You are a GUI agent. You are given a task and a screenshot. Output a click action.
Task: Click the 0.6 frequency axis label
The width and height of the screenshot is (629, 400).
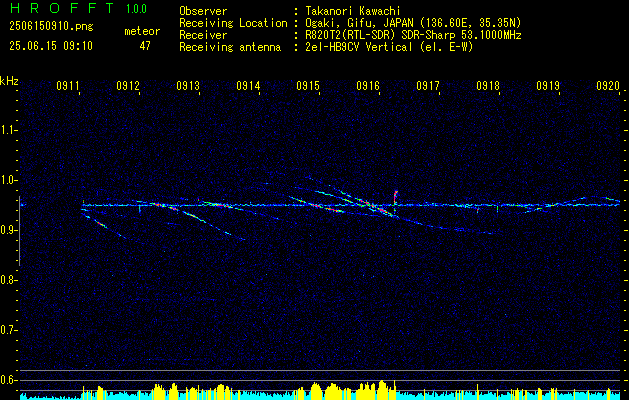8,380
